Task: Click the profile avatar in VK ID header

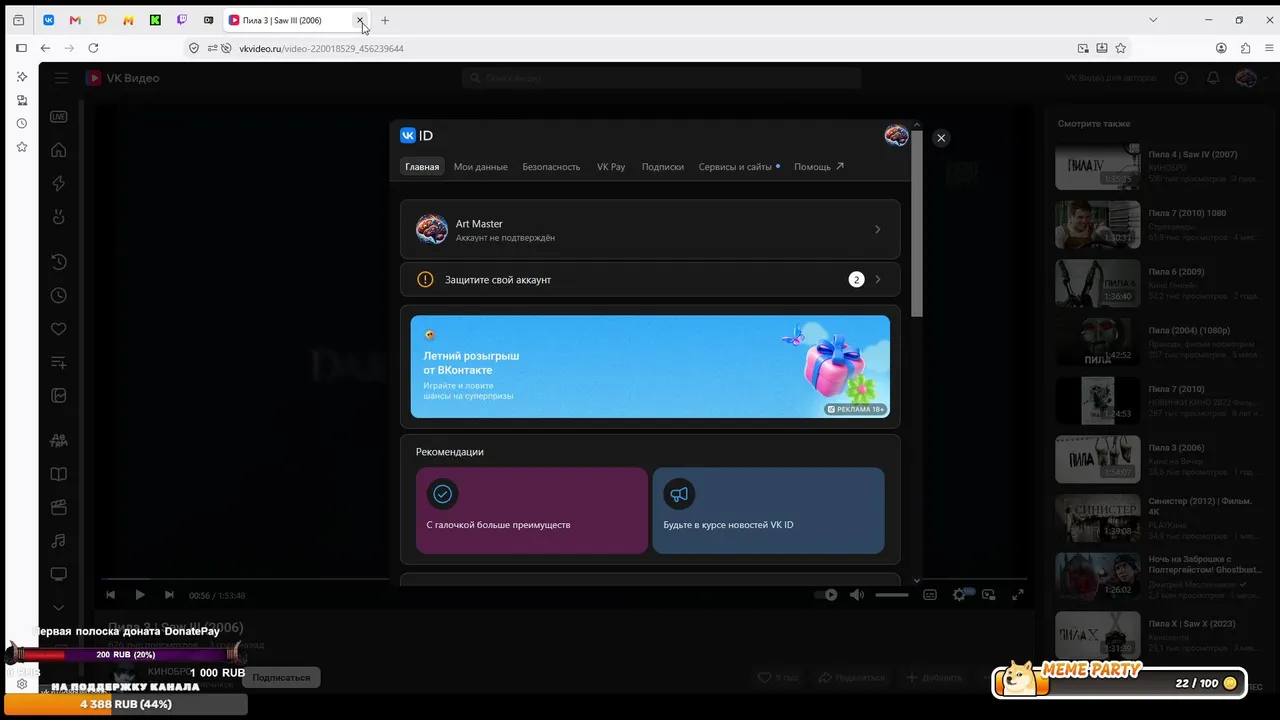Action: pos(896,136)
